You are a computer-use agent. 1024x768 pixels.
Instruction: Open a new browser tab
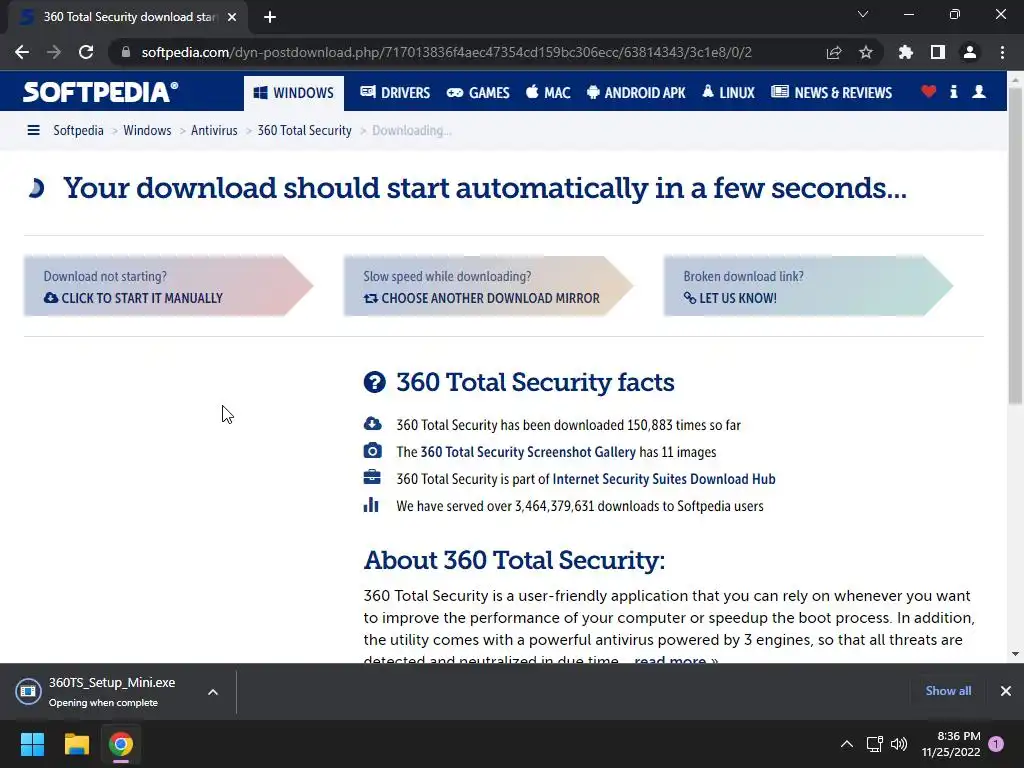pyautogui.click(x=270, y=17)
